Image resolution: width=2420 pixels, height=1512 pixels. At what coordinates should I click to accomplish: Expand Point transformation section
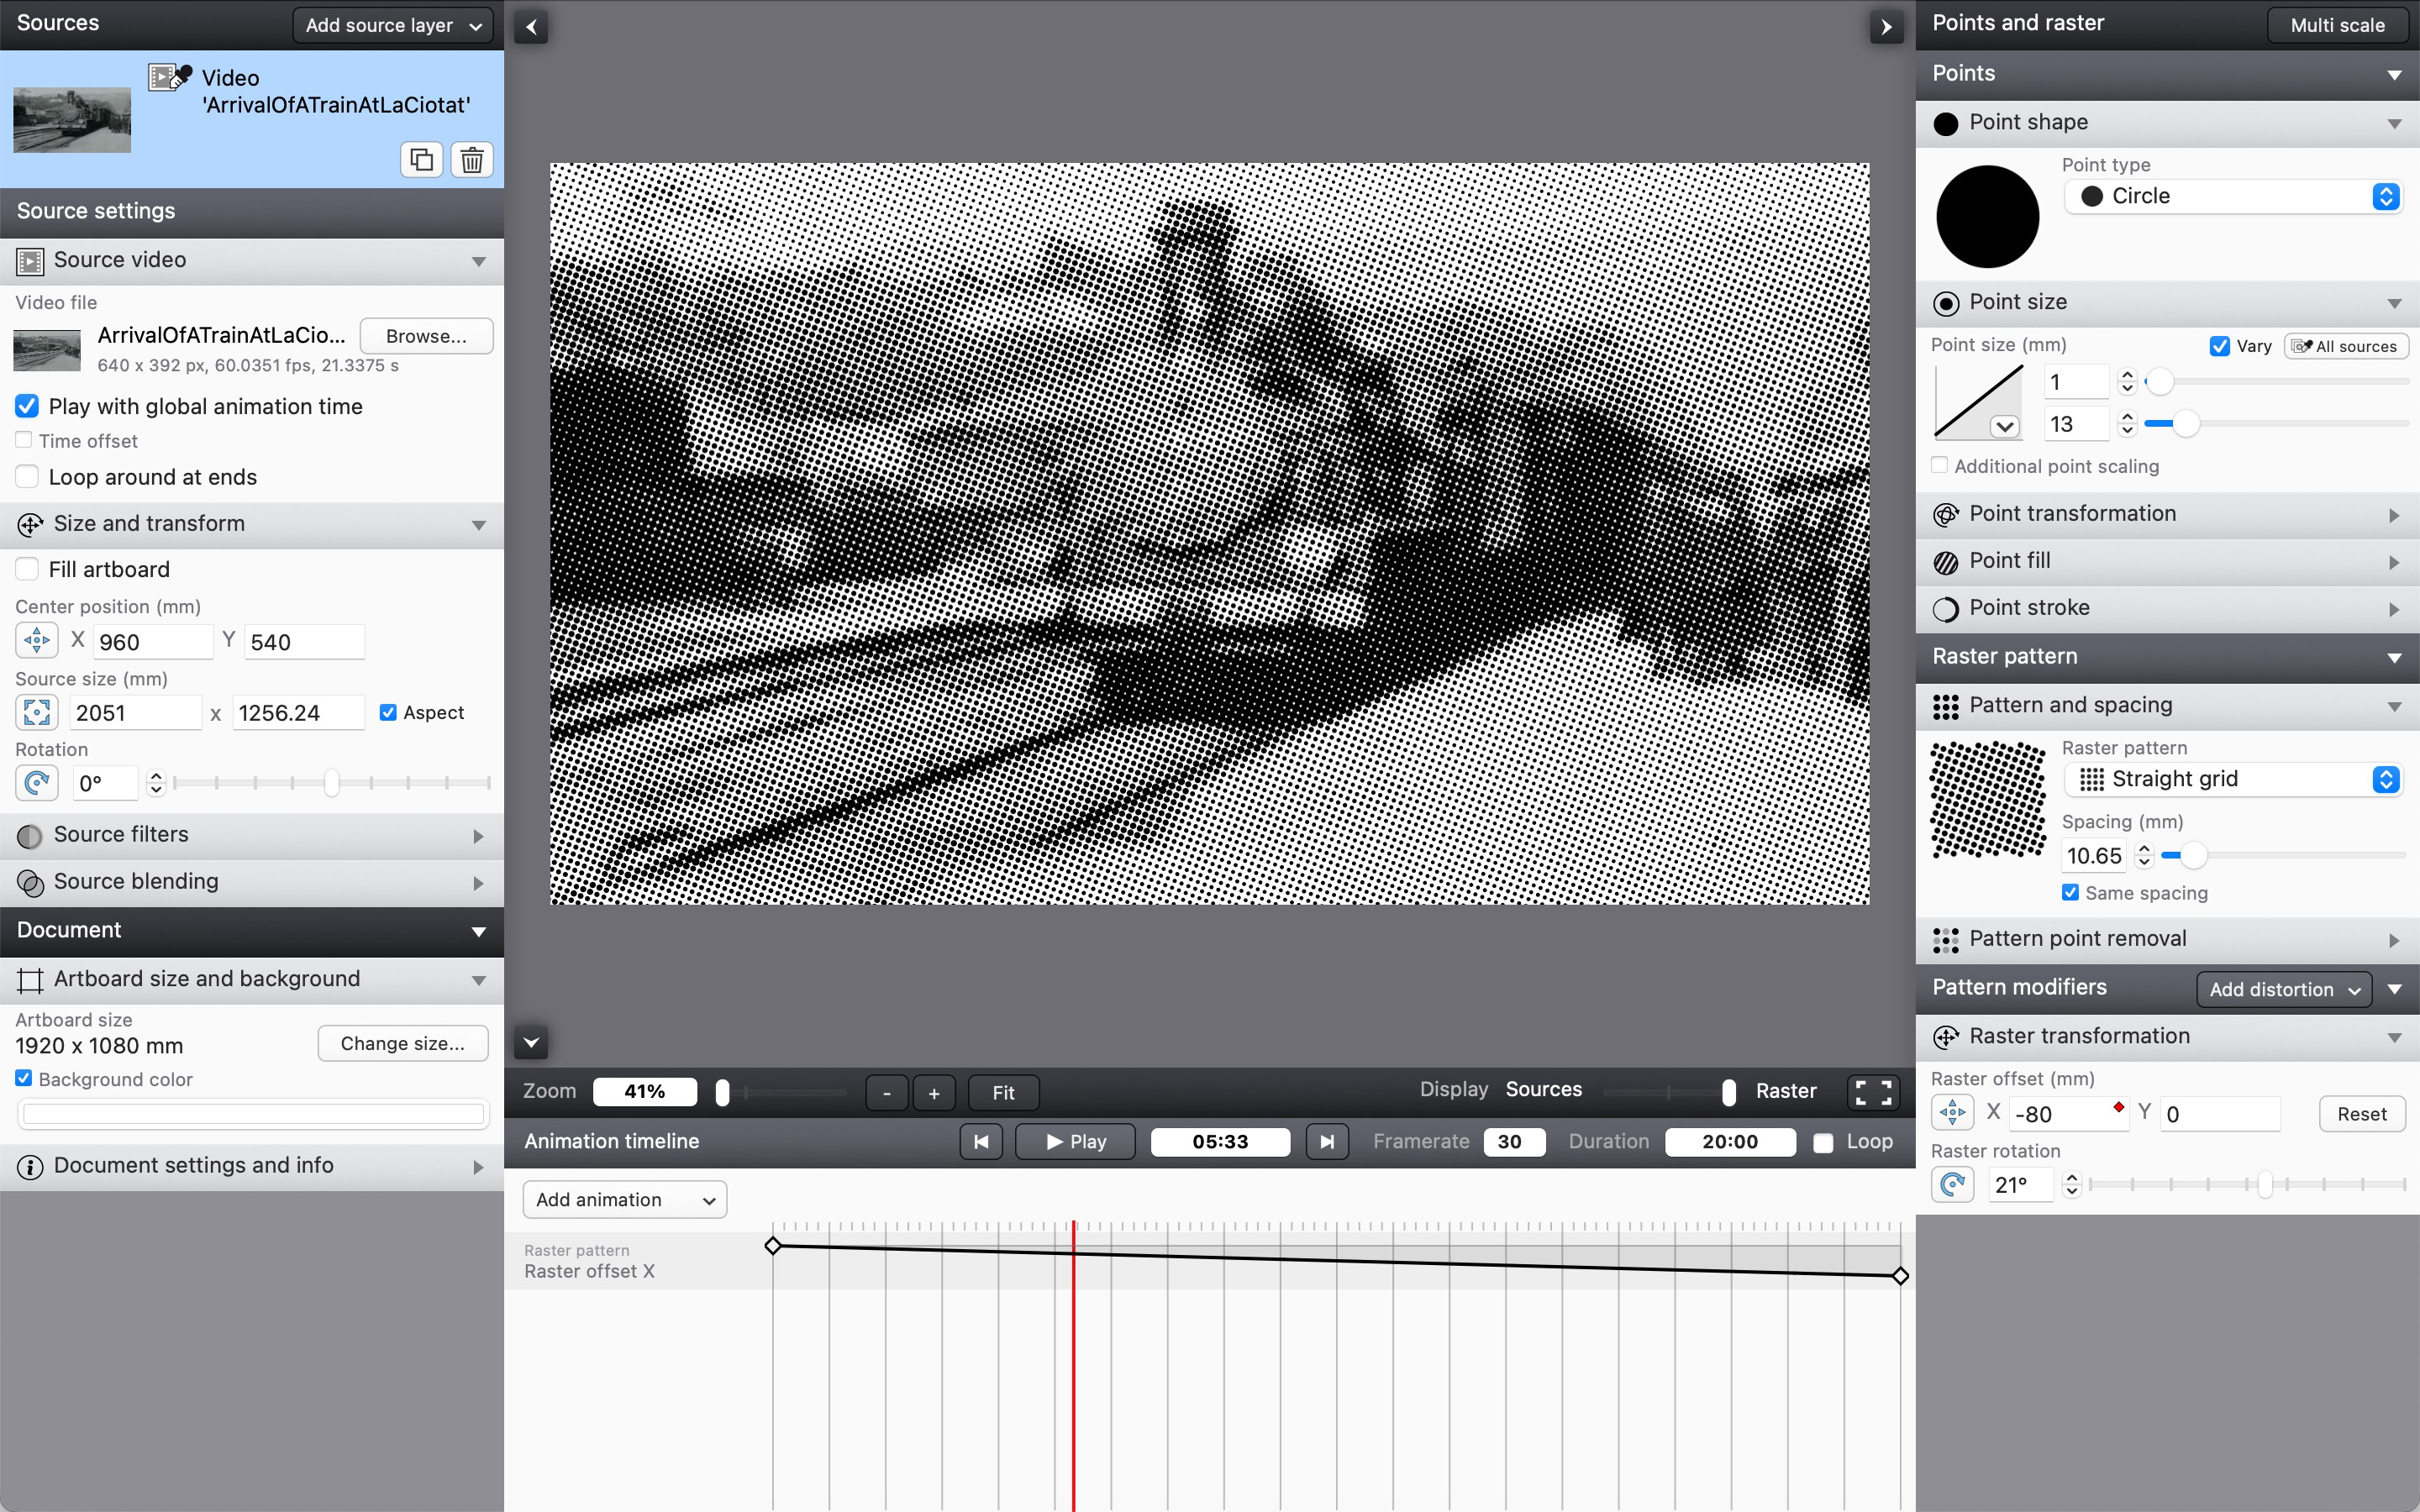[2394, 515]
